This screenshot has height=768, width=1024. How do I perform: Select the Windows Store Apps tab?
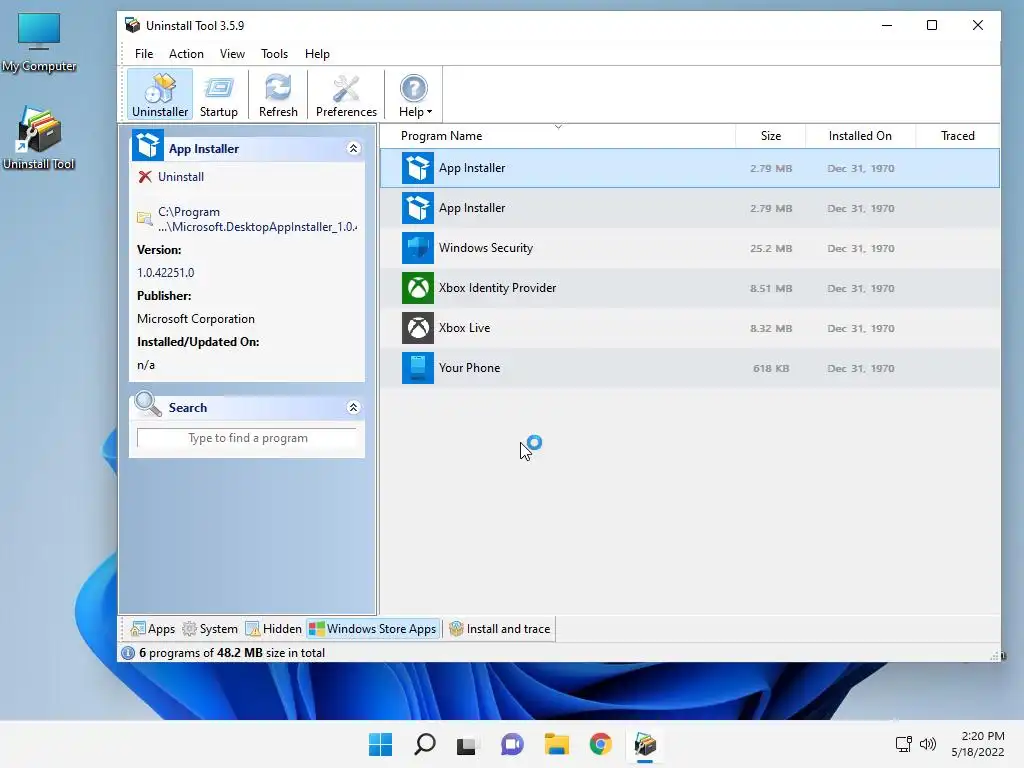(x=373, y=629)
